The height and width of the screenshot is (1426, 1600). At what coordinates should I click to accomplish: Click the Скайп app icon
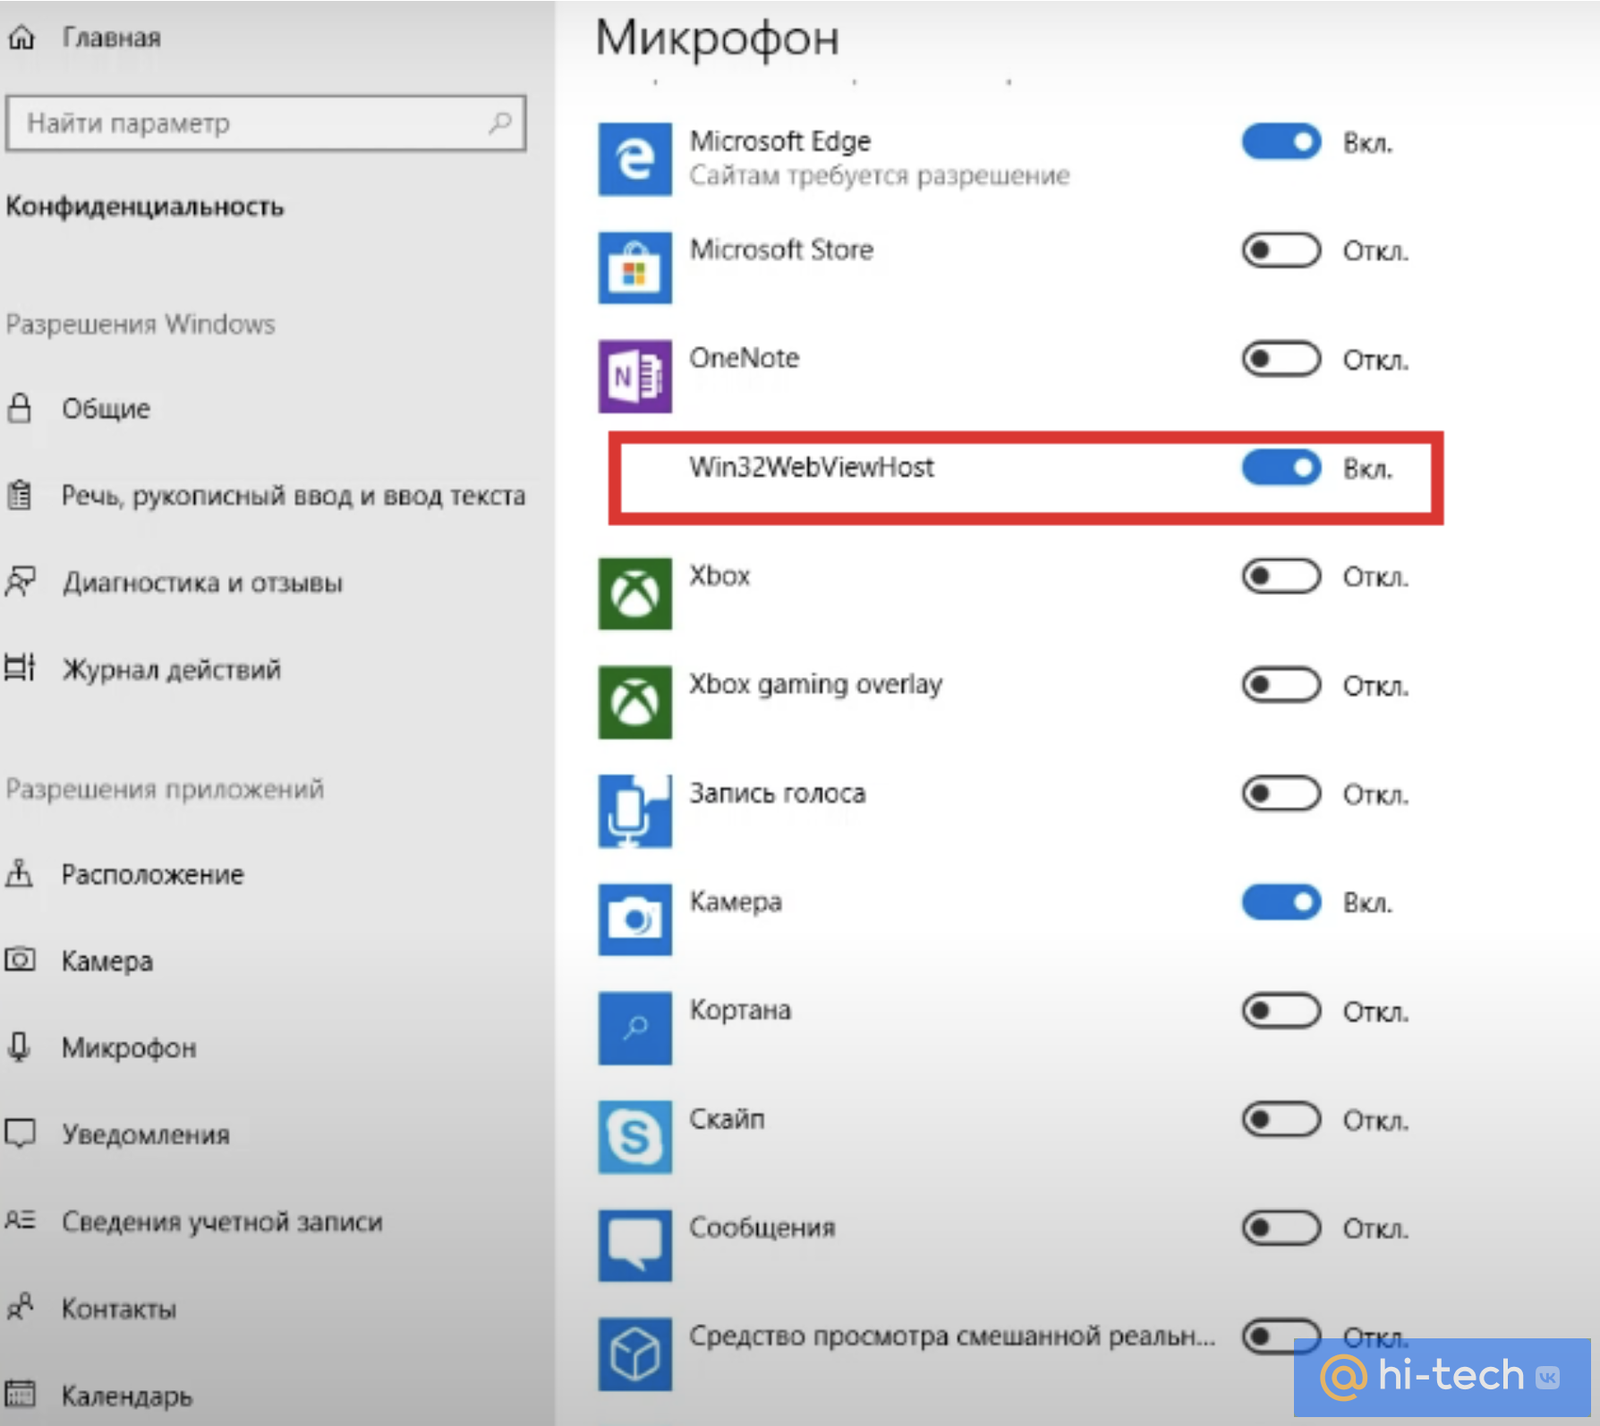point(635,1137)
